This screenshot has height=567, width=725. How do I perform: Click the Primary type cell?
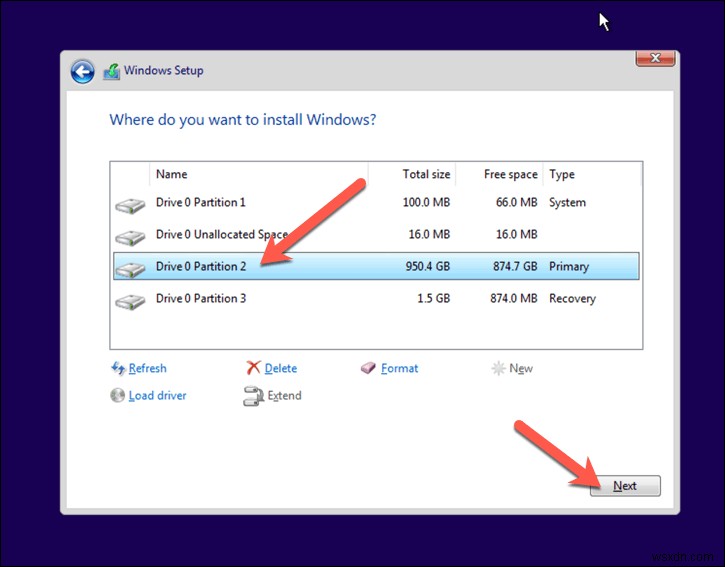(x=569, y=266)
